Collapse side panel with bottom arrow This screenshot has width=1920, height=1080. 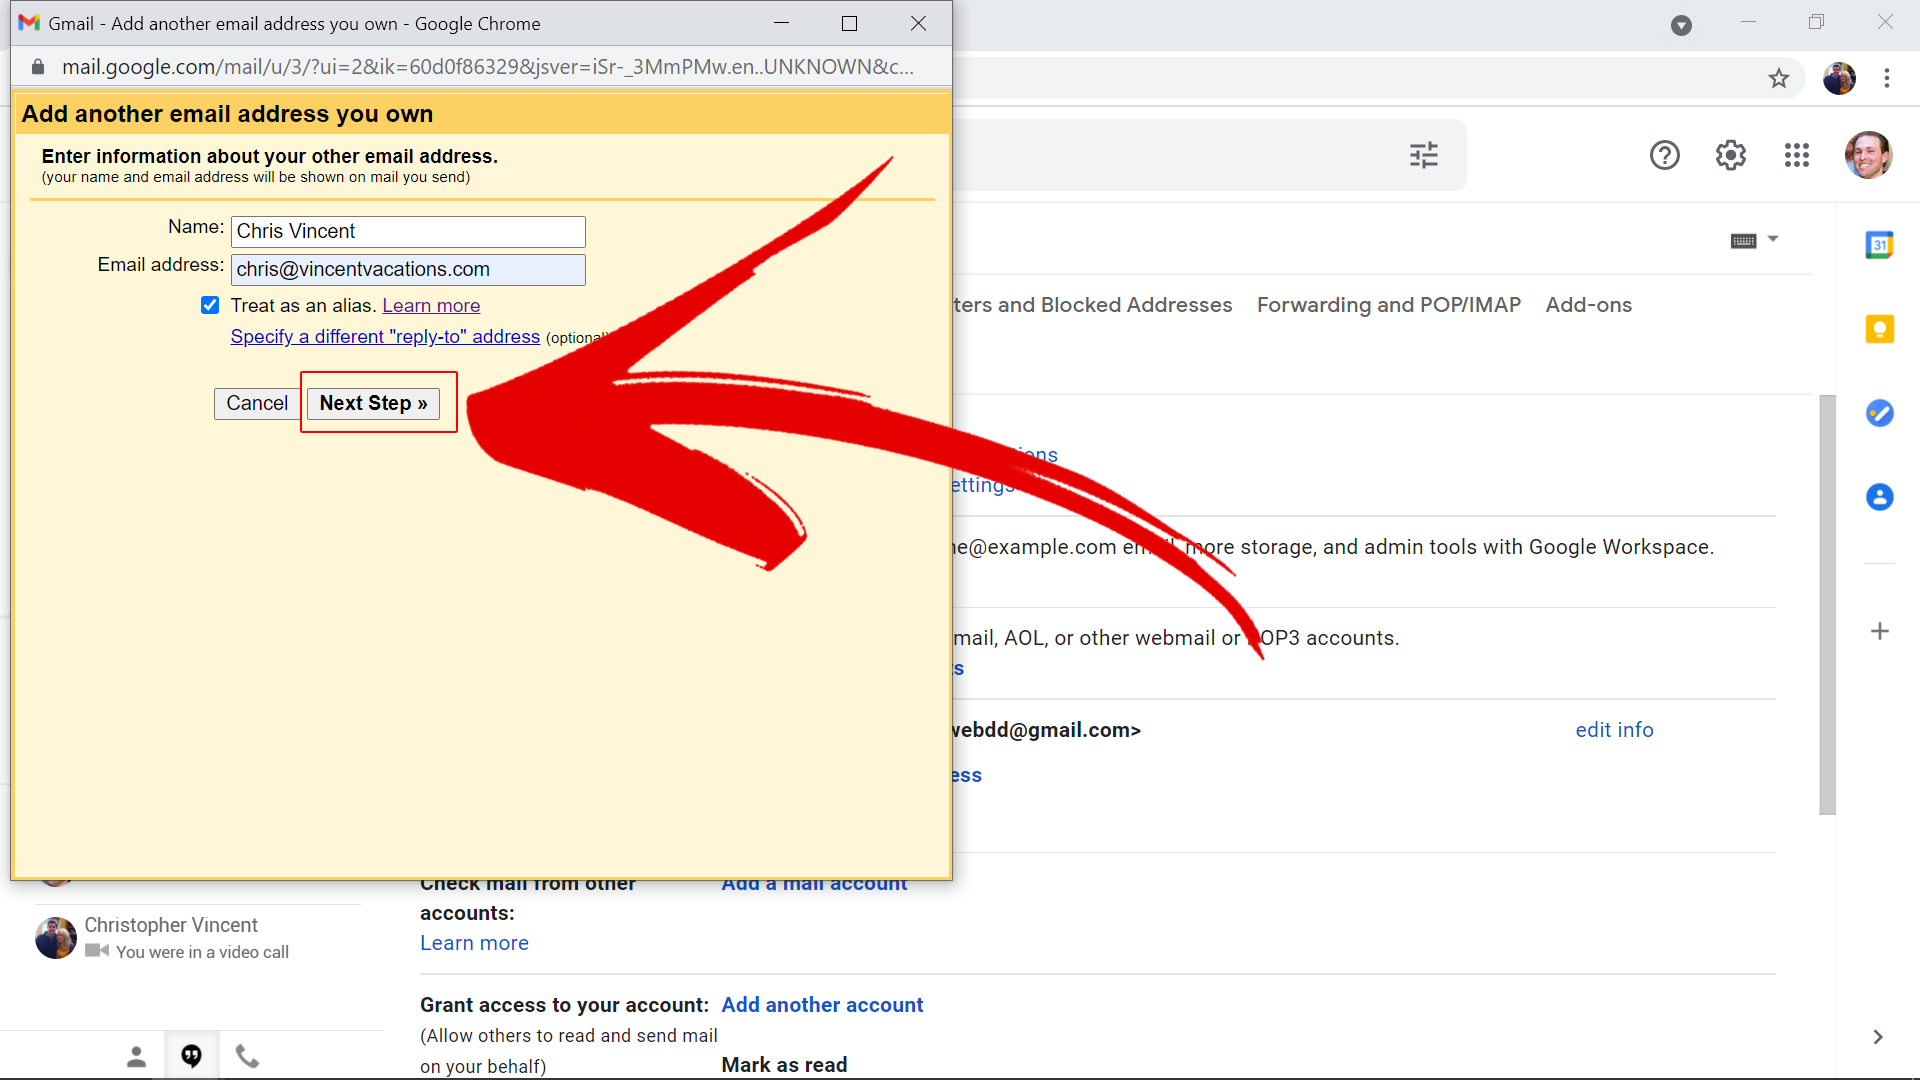coord(1878,1037)
